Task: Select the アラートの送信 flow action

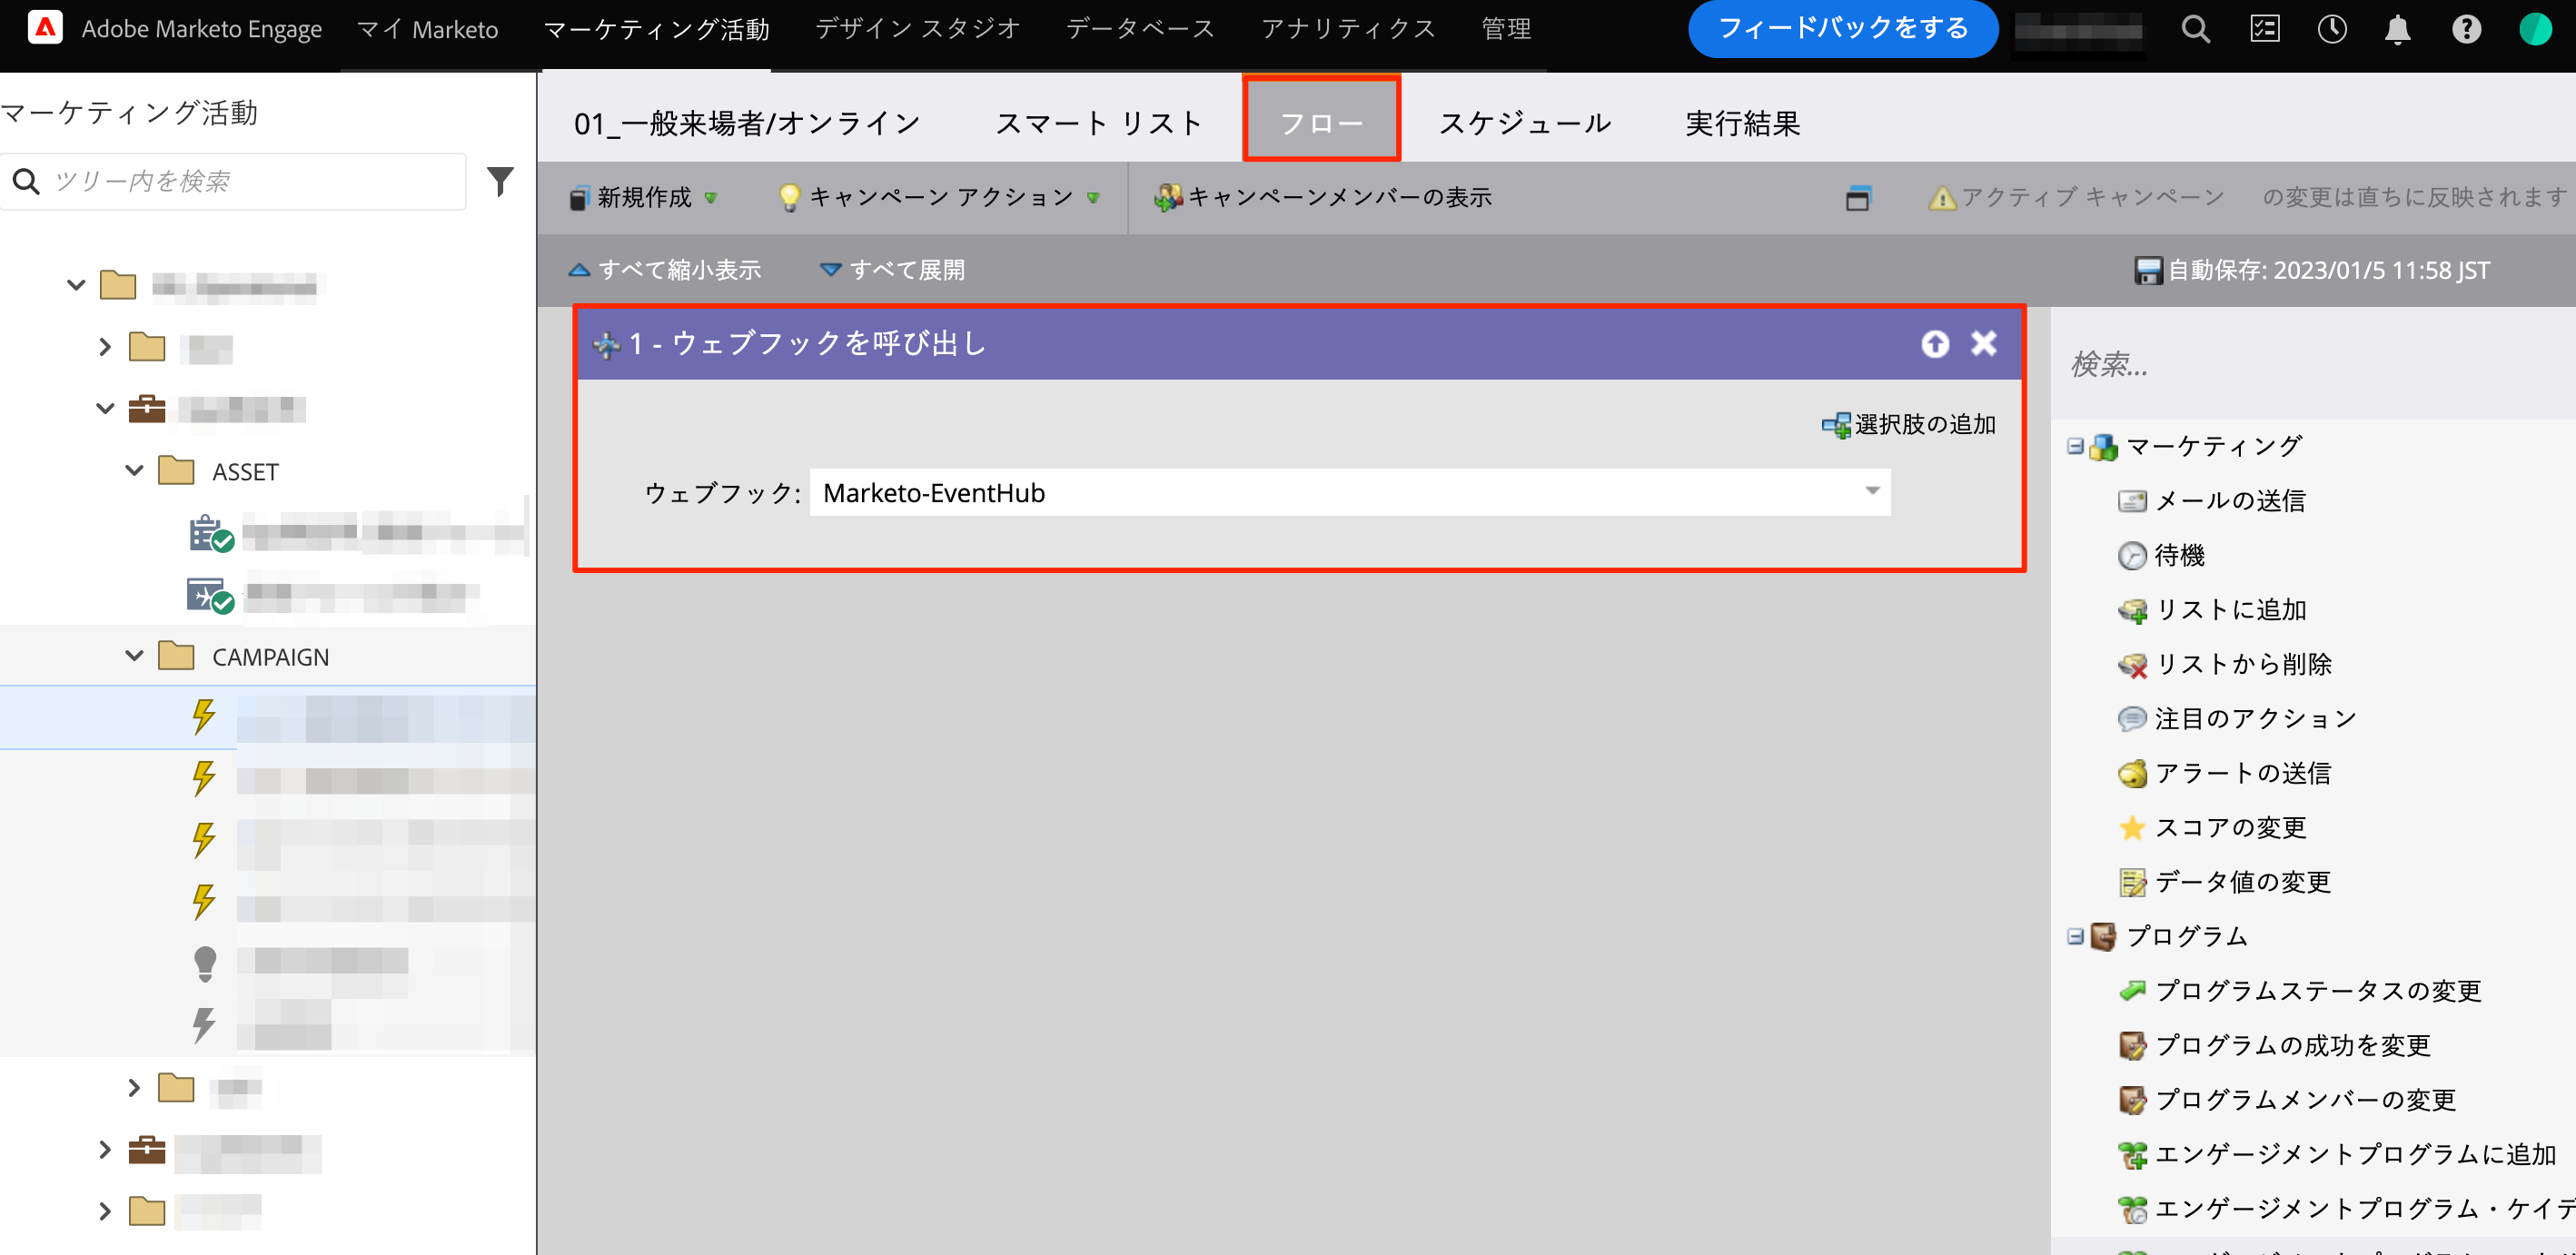Action: (x=2224, y=773)
